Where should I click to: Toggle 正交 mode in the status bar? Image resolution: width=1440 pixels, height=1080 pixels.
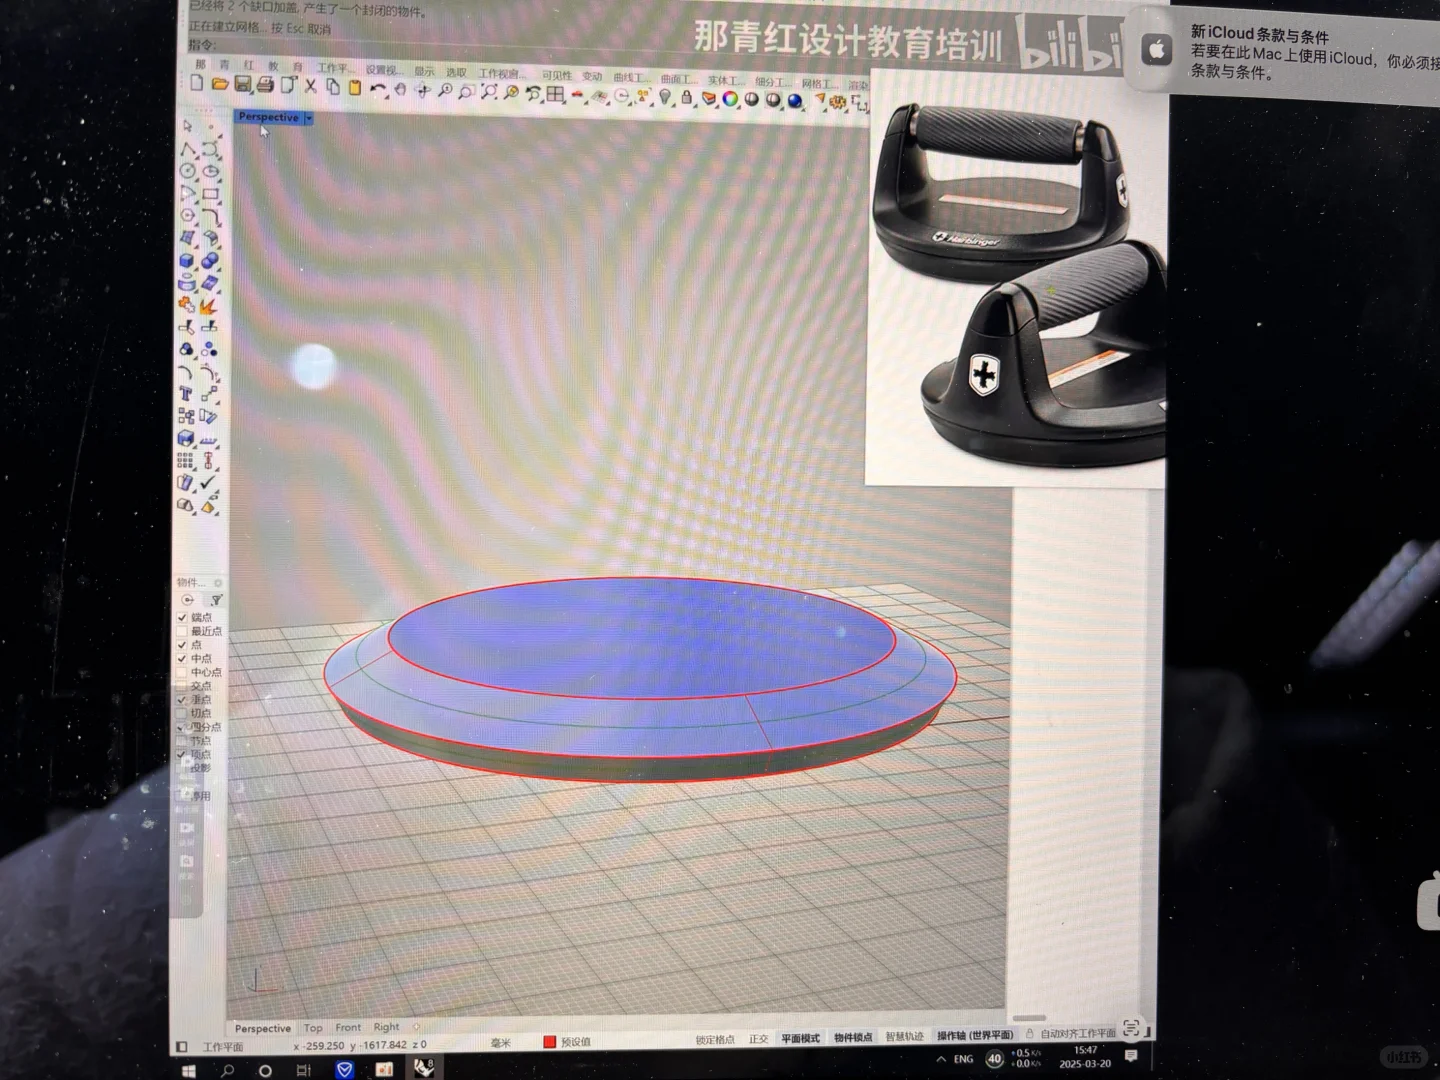[x=759, y=1038]
